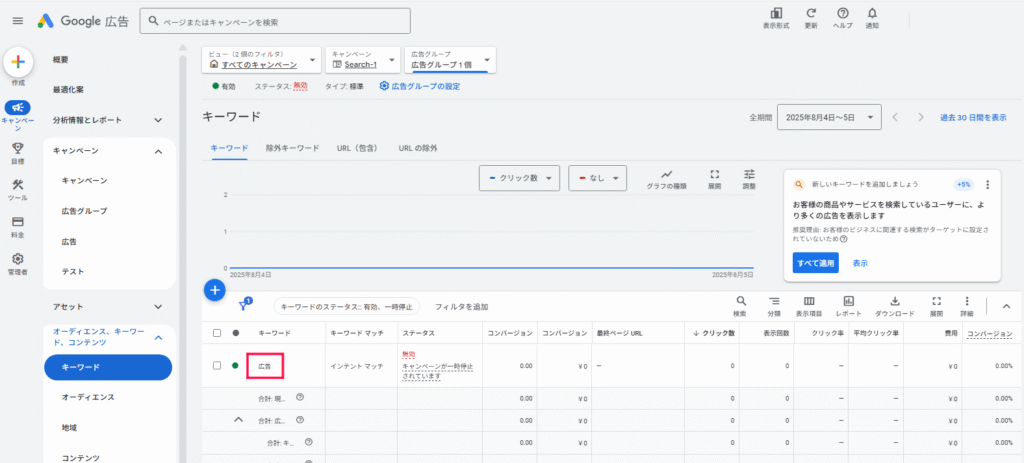Click the ダウンロード icon

(x=895, y=301)
